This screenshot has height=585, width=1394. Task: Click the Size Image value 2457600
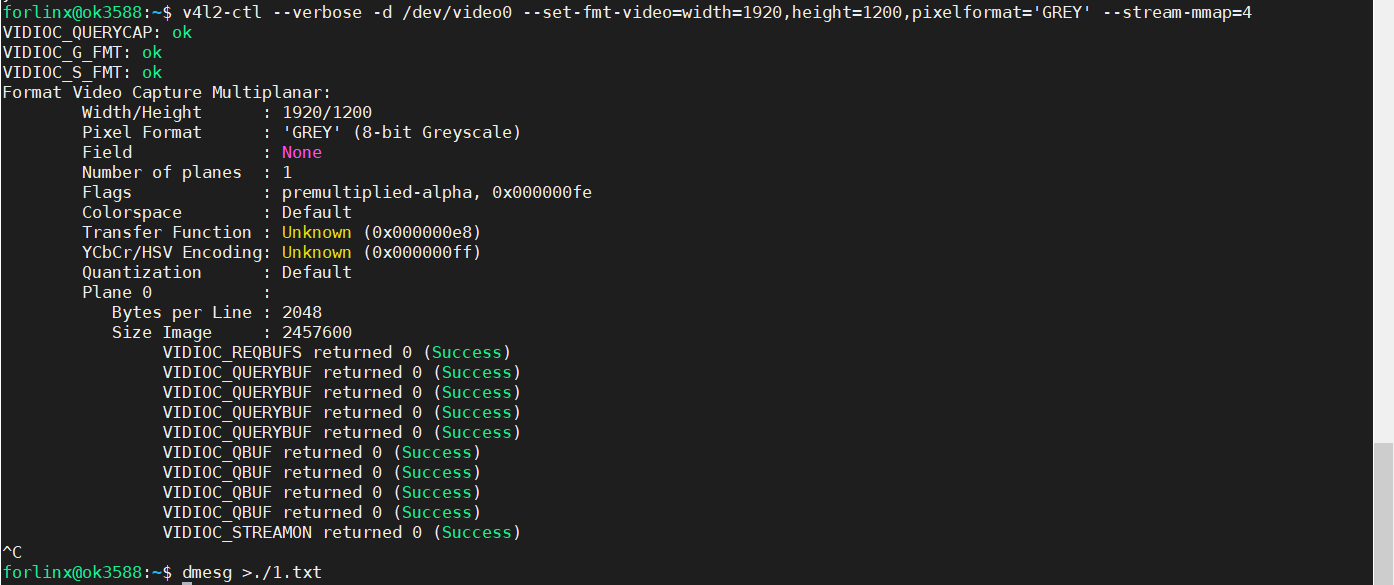[x=317, y=332]
